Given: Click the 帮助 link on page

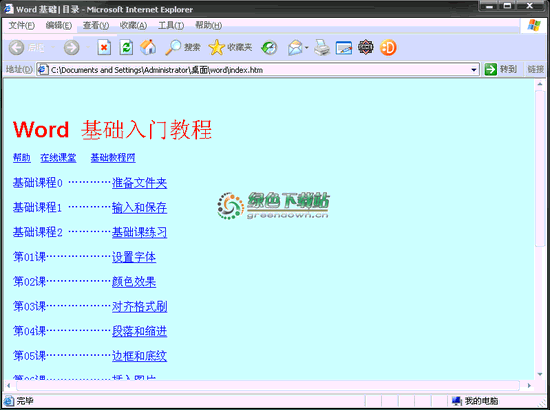Looking at the screenshot, I should tap(22, 157).
